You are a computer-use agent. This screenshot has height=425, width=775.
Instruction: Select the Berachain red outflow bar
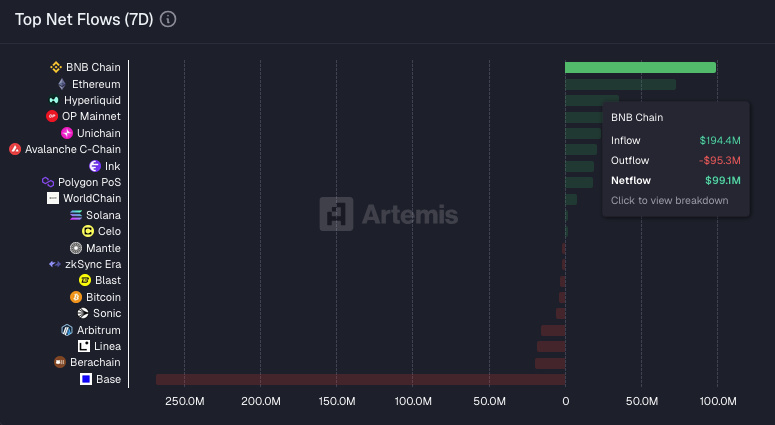[x=550, y=363]
